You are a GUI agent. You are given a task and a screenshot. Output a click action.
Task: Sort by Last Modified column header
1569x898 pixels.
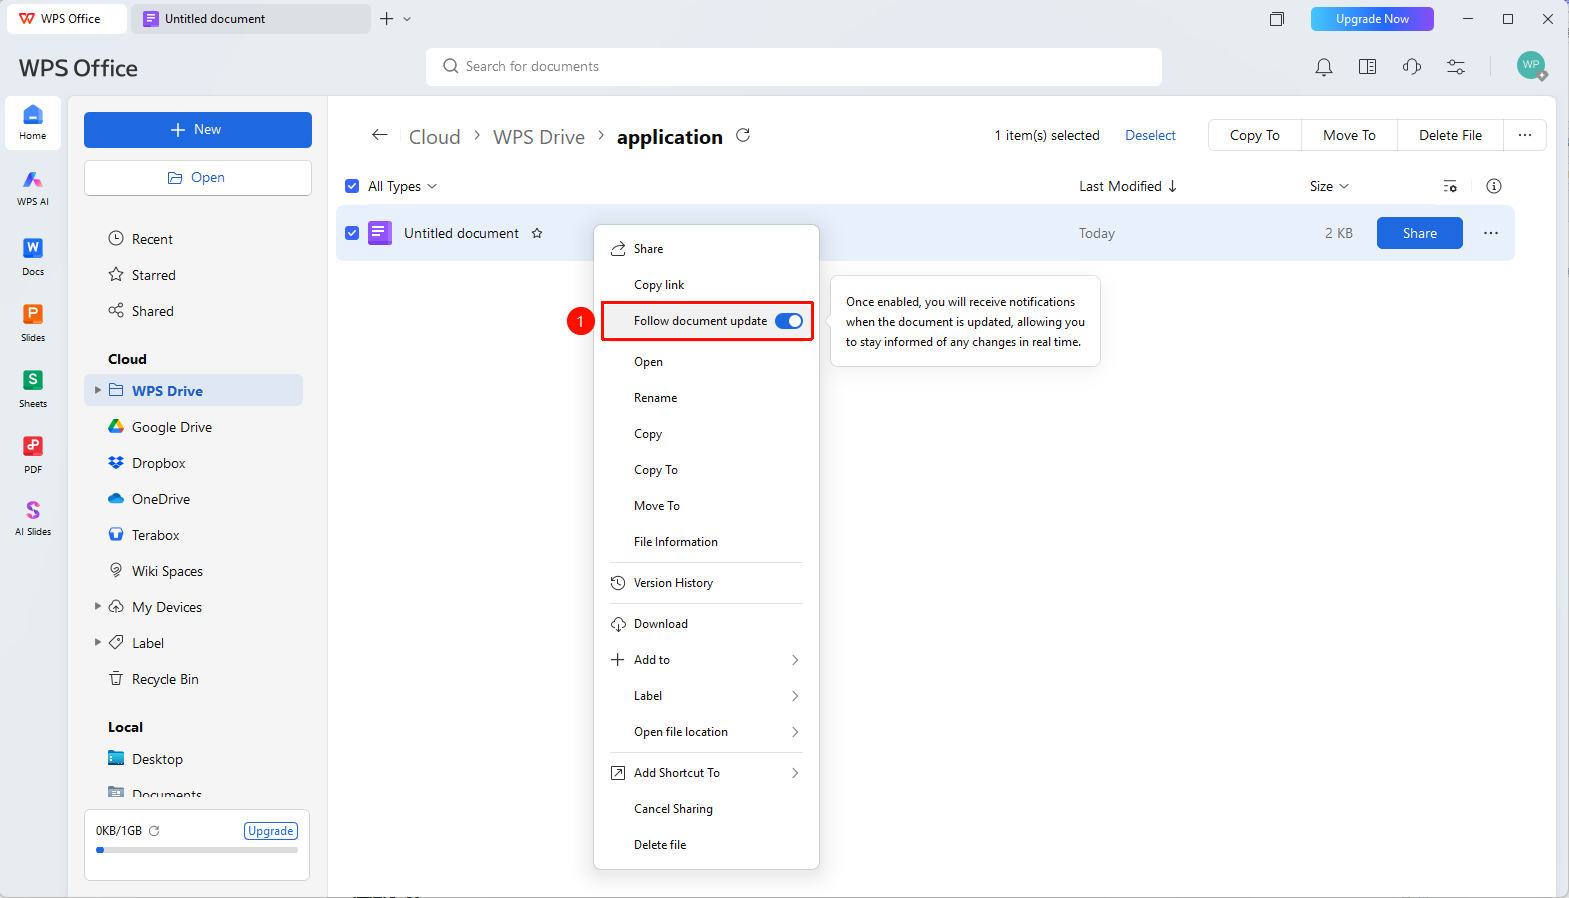1128,186
